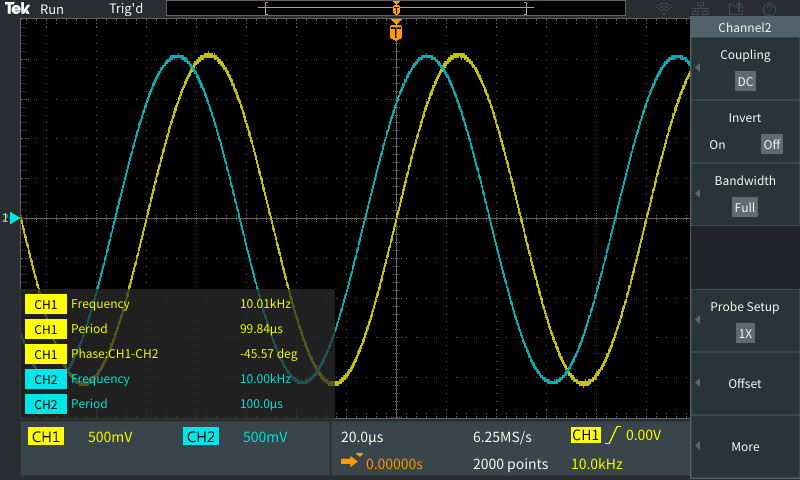Click the waveform record overview bar

397,9
